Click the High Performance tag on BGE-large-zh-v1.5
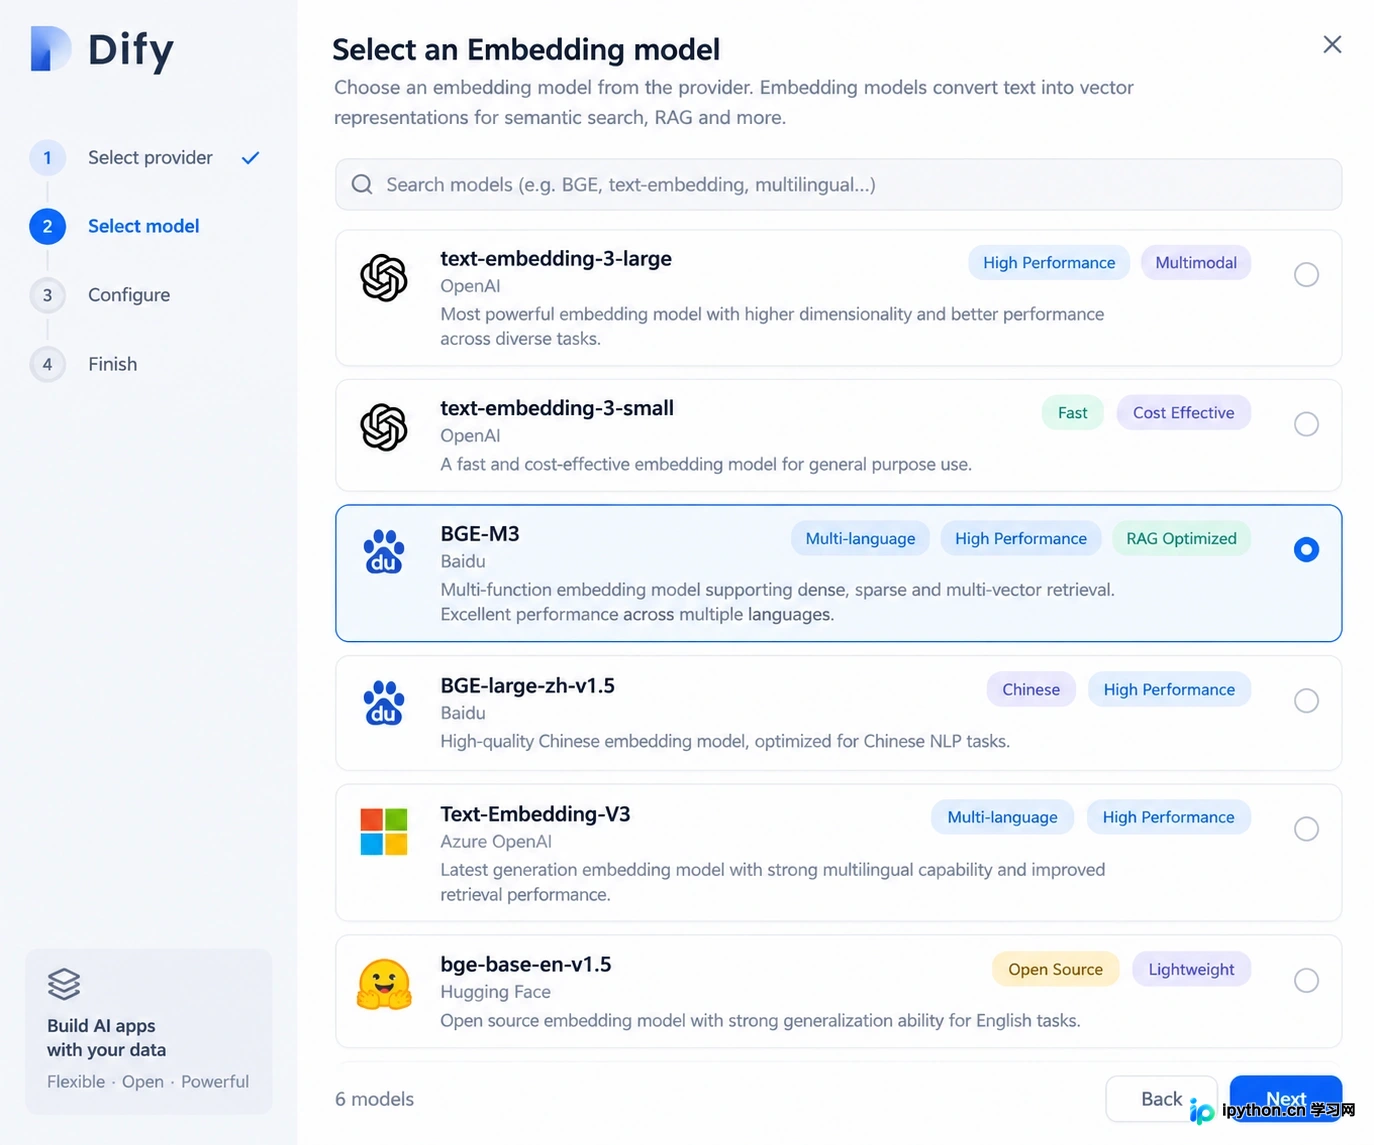1374x1145 pixels. click(x=1169, y=690)
